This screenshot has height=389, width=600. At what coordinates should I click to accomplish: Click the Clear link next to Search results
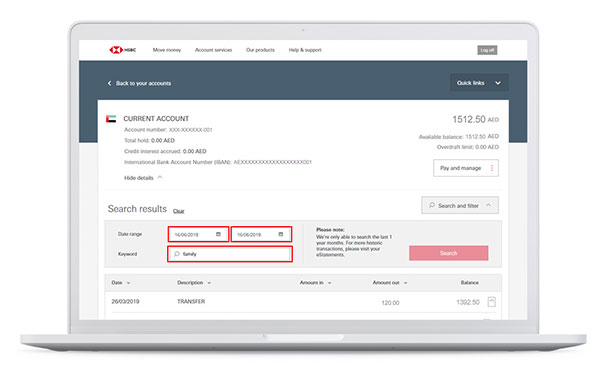(x=178, y=211)
